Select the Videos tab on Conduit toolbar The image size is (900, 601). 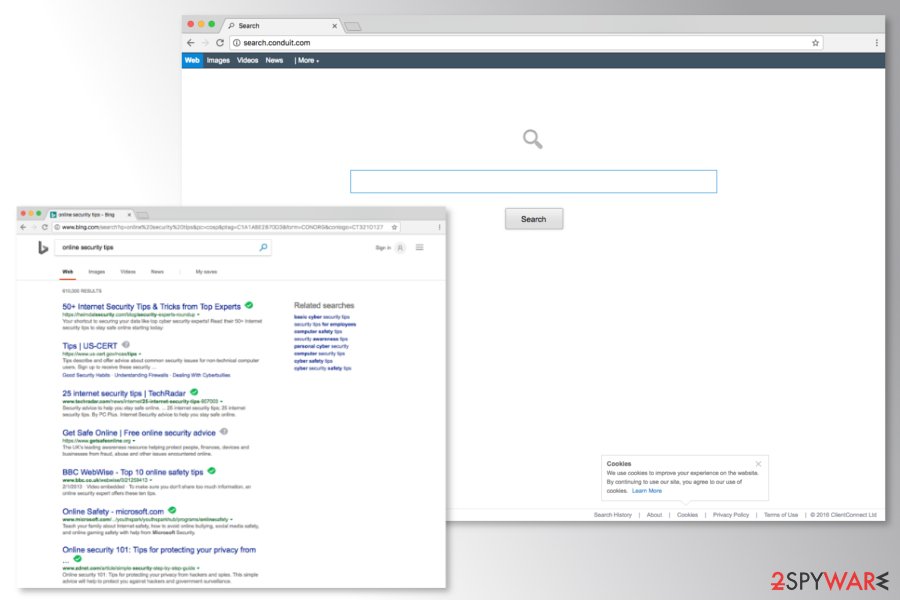click(247, 60)
